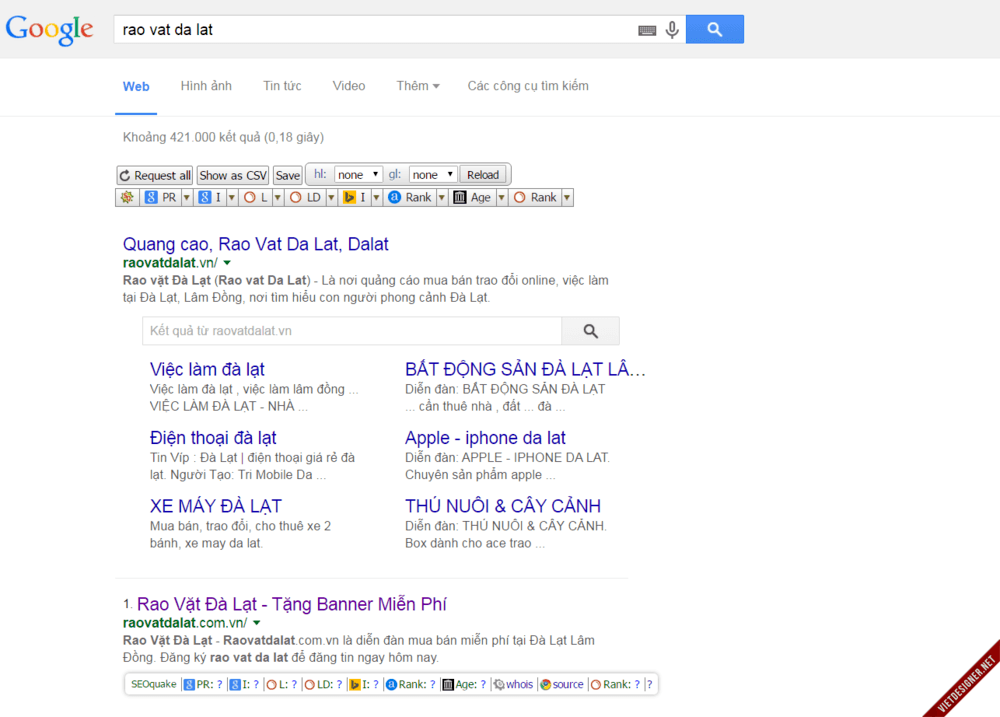Viewport: 1000px width, 717px height.
Task: Click the blue magnifier search button
Action: [714, 29]
